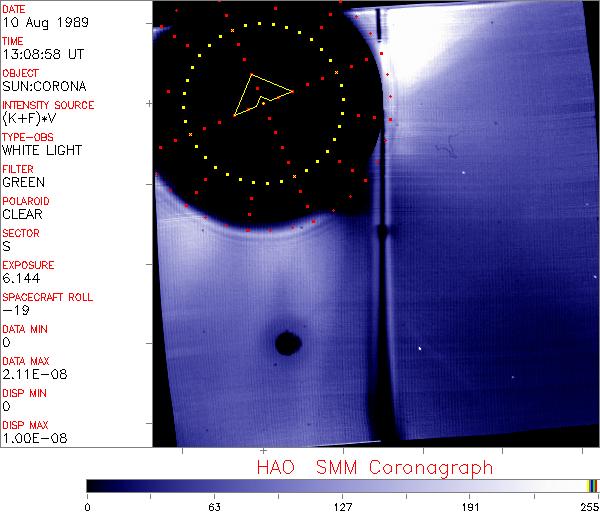Click the EXPOSURE label
The height and width of the screenshot is (512, 600).
coord(28,265)
